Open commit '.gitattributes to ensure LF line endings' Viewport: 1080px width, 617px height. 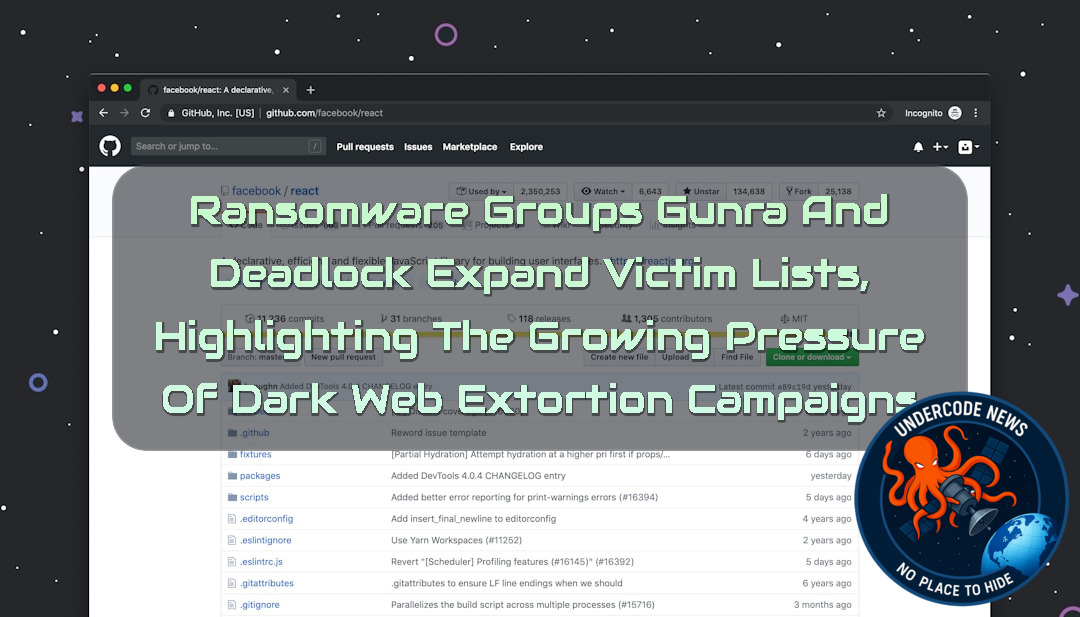tap(507, 583)
